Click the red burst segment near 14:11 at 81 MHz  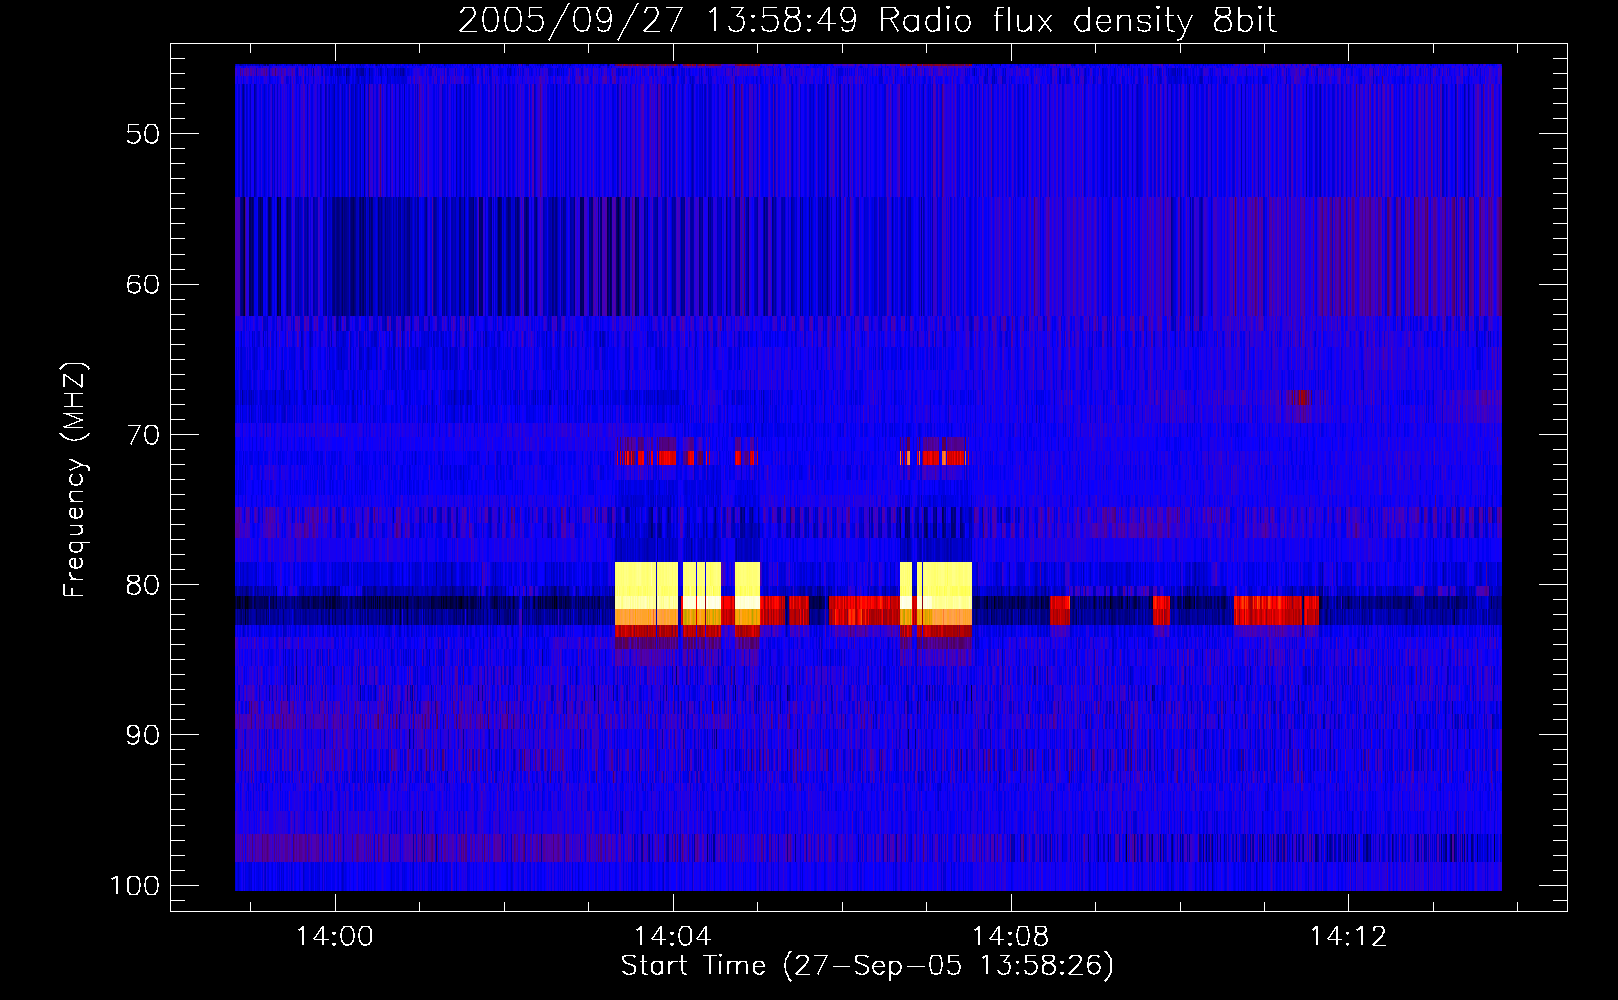1276,610
